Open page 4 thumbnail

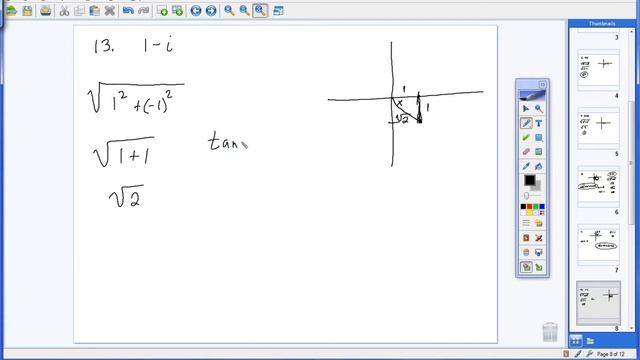tap(598, 70)
